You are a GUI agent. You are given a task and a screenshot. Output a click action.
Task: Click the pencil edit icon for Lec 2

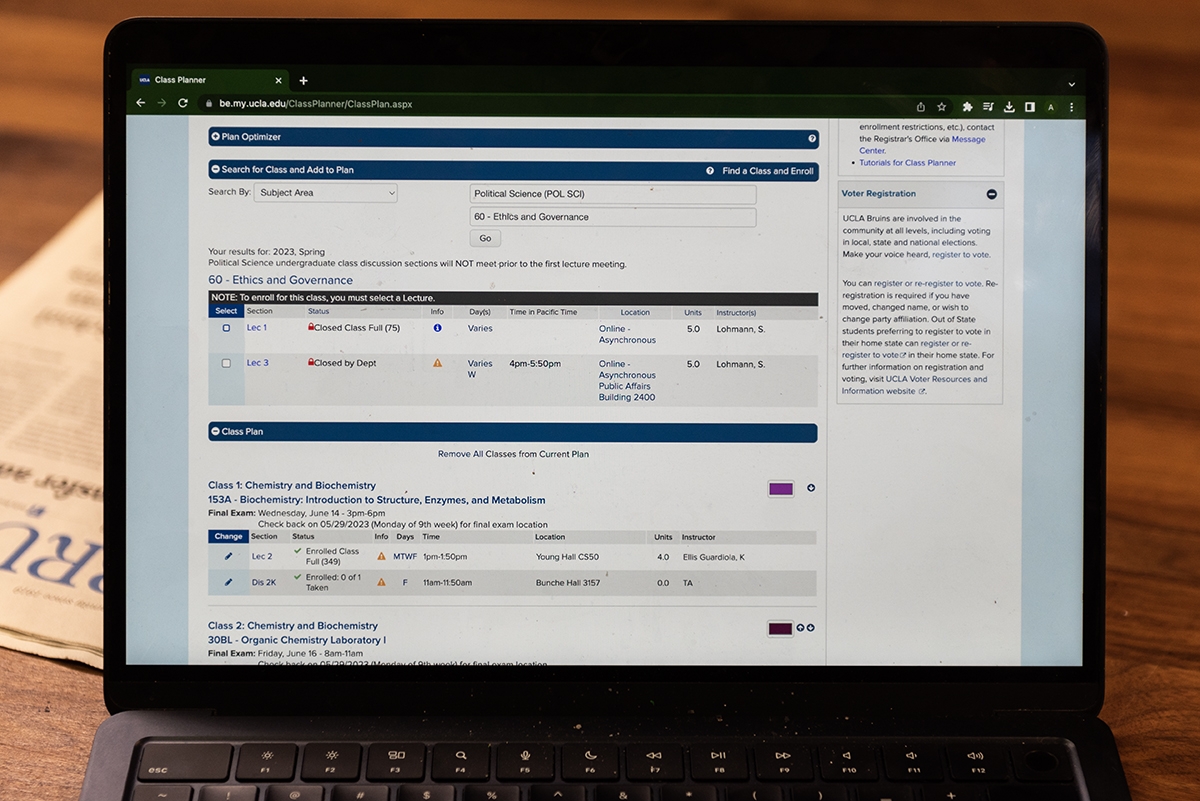(x=228, y=556)
